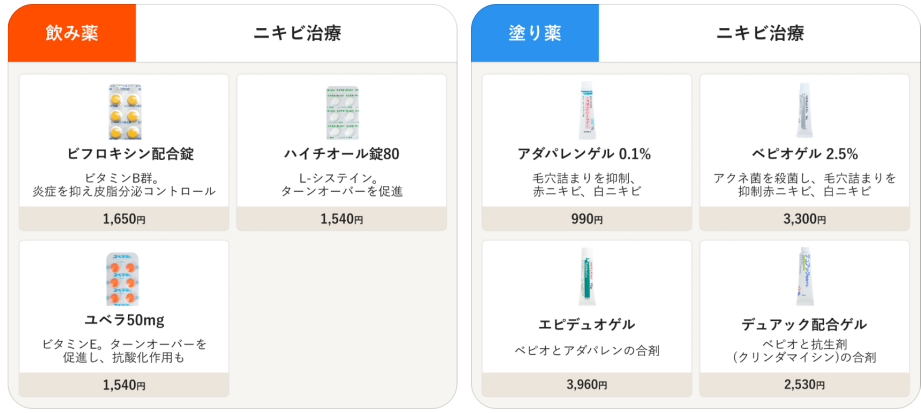This screenshot has height=413, width=921.
Task: Click the ニキビ治療 heading above oral medicines
Action: (297, 33)
